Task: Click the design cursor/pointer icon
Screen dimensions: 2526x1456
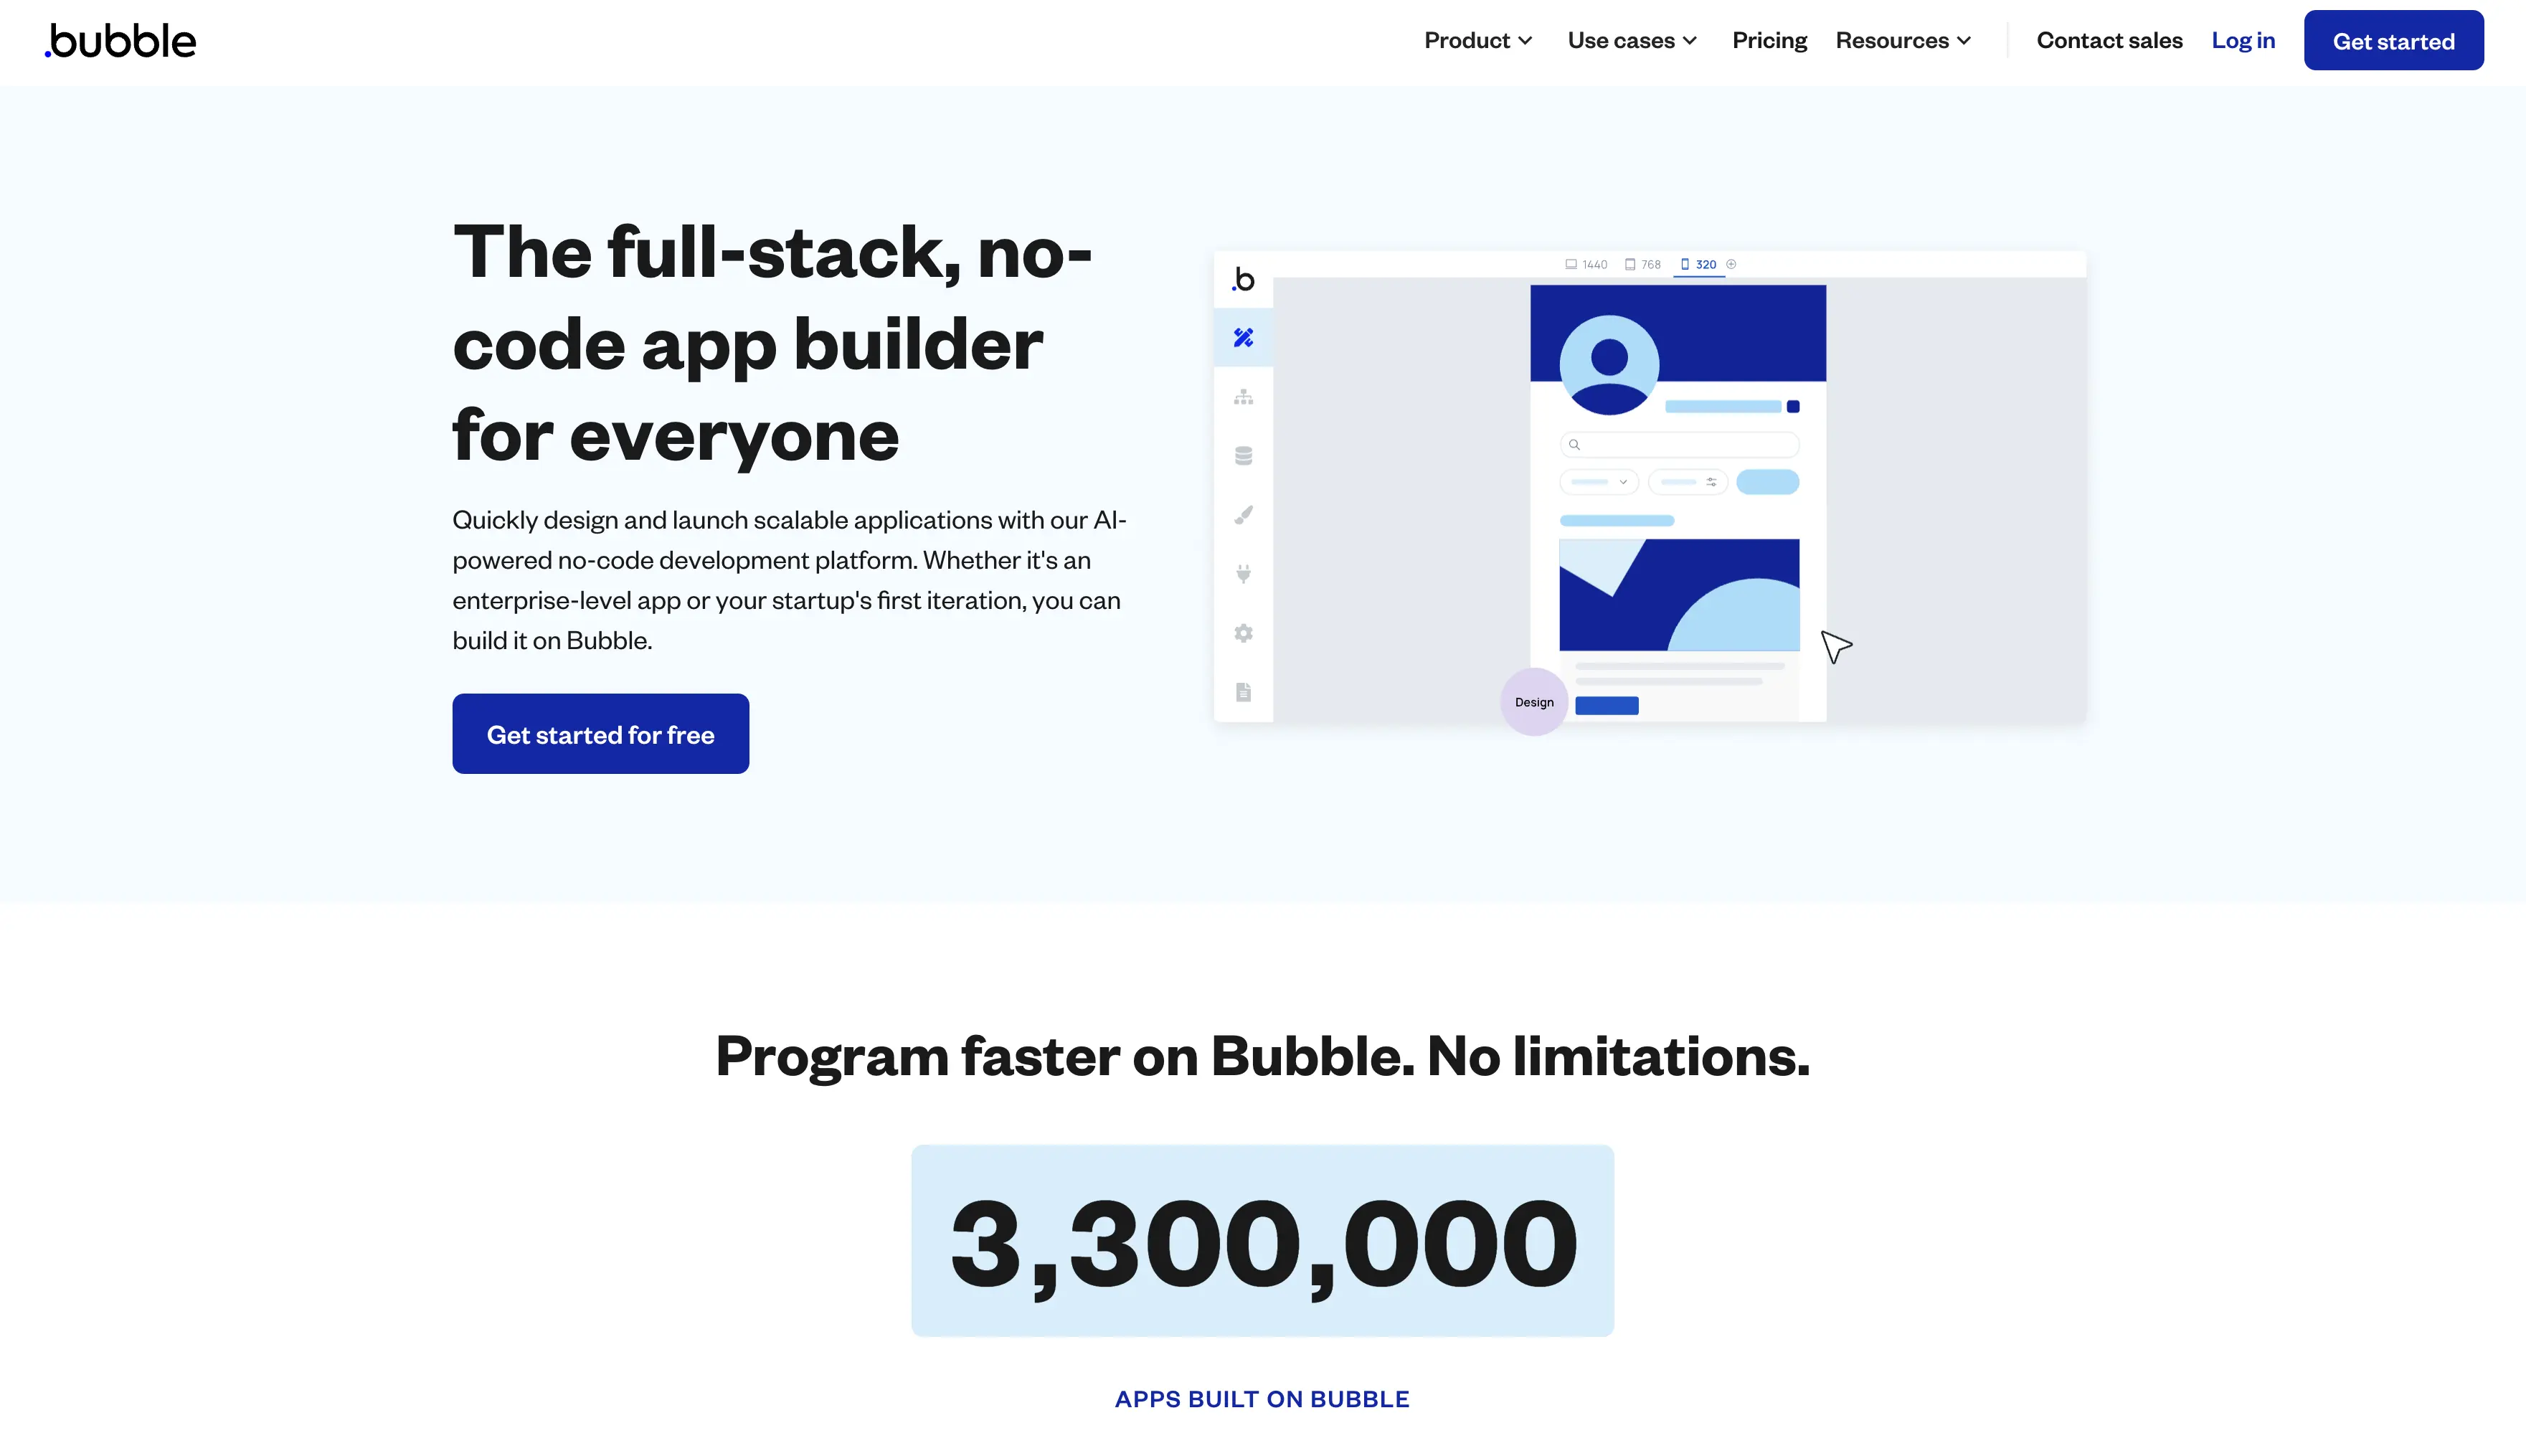Action: tap(1837, 646)
